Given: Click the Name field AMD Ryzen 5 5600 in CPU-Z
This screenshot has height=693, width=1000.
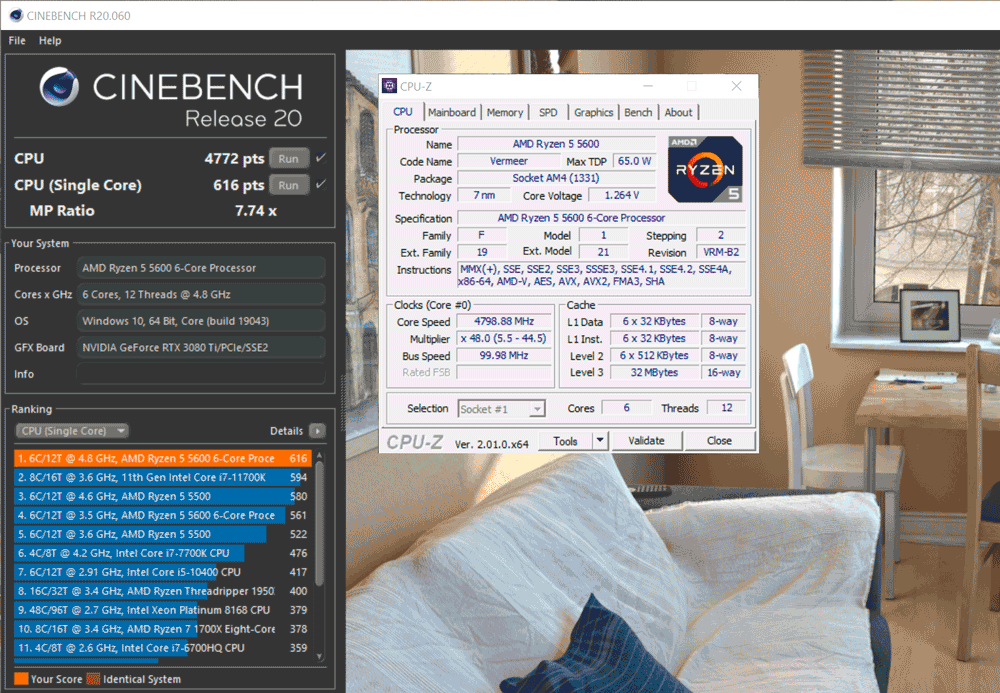Looking at the screenshot, I should (556, 144).
